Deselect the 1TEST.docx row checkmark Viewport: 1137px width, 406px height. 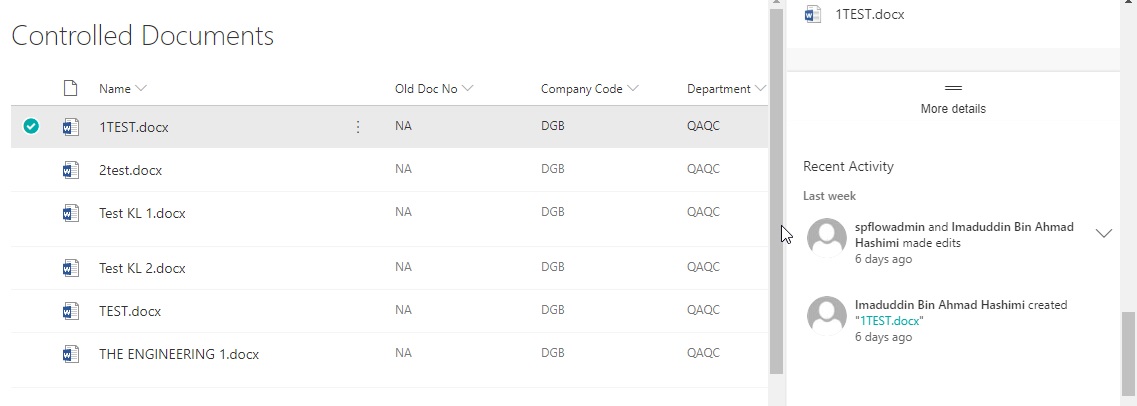(30, 127)
